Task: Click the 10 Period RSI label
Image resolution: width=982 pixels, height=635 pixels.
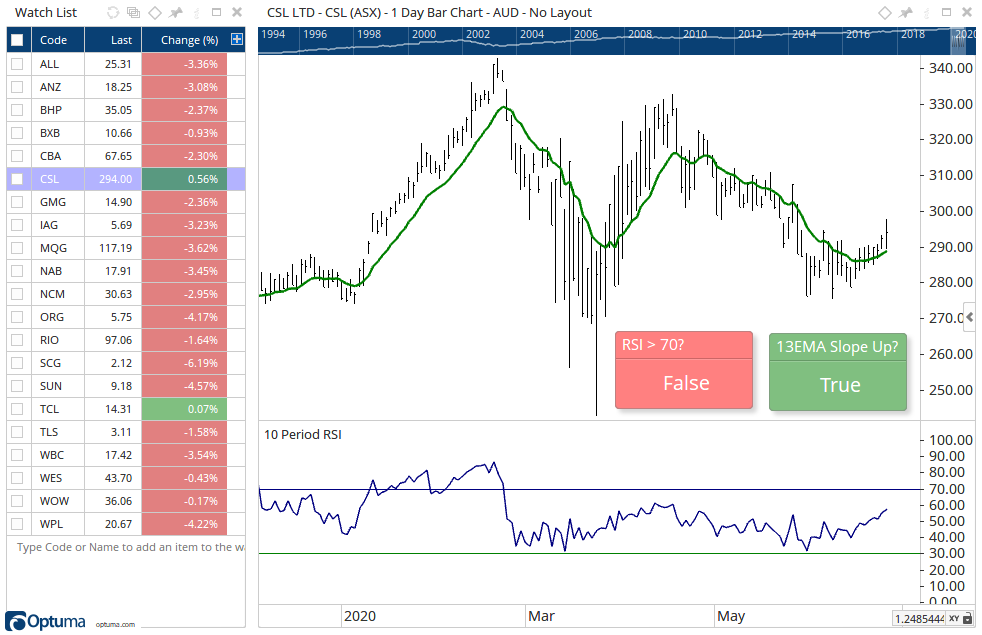Action: point(302,435)
